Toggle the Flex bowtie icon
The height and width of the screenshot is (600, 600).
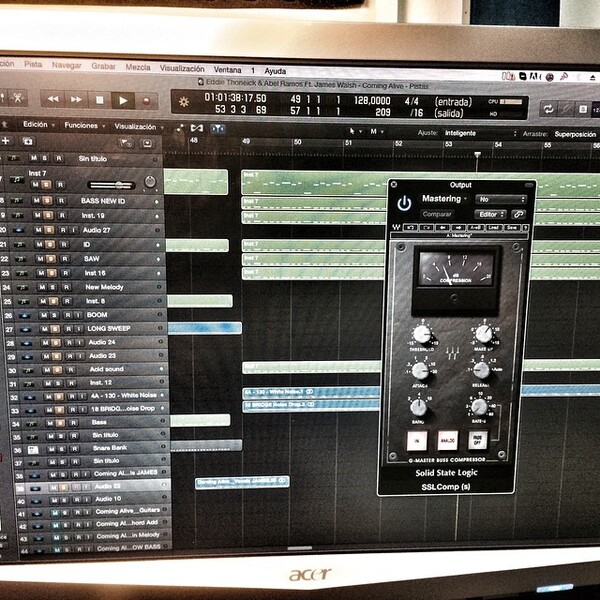pos(197,128)
